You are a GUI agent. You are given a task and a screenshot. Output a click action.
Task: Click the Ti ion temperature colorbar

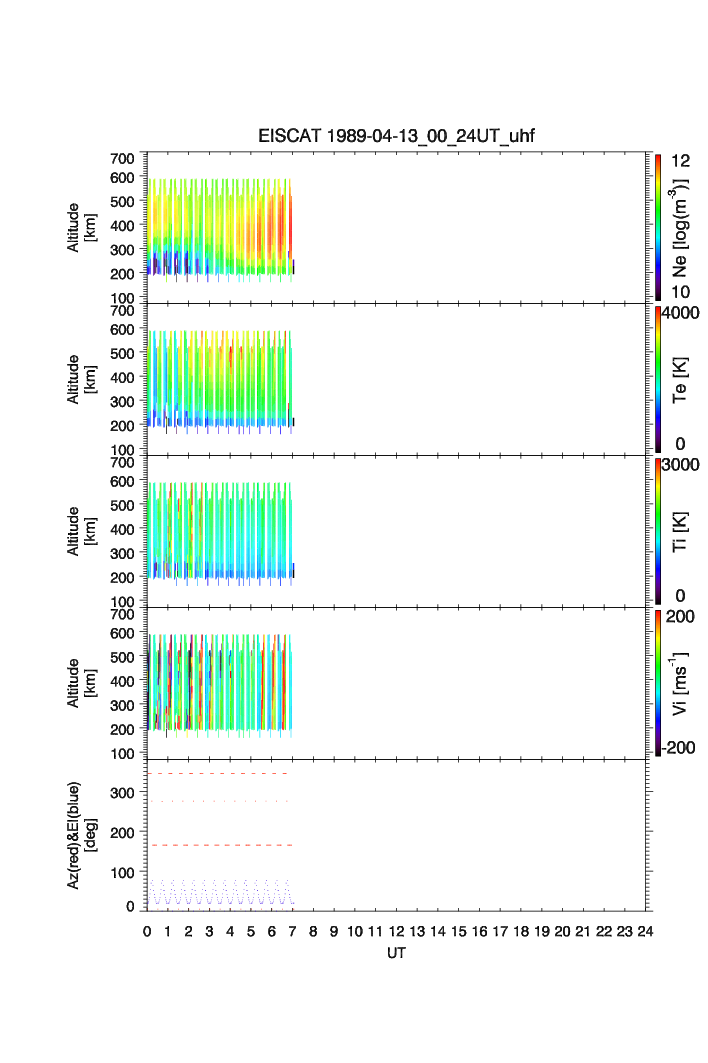pyautogui.click(x=658, y=531)
